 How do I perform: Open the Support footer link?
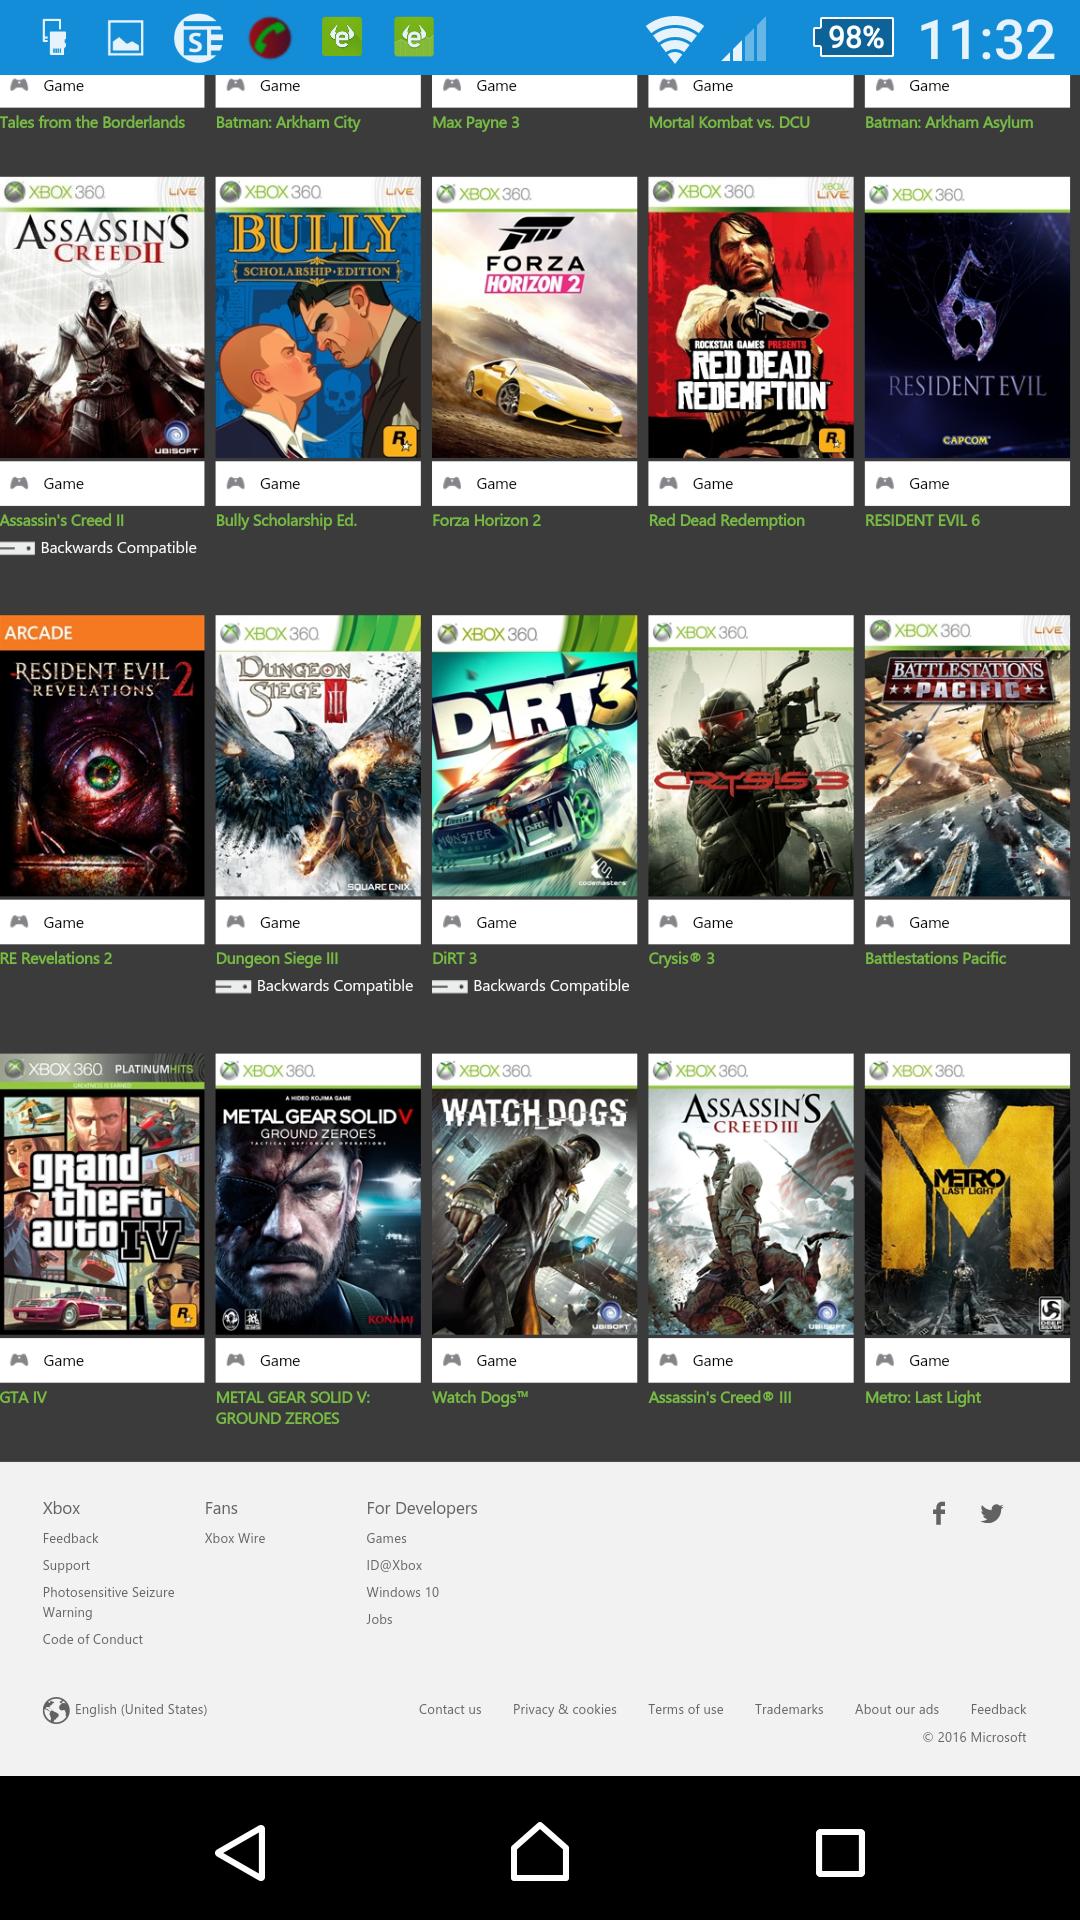[x=66, y=1565]
